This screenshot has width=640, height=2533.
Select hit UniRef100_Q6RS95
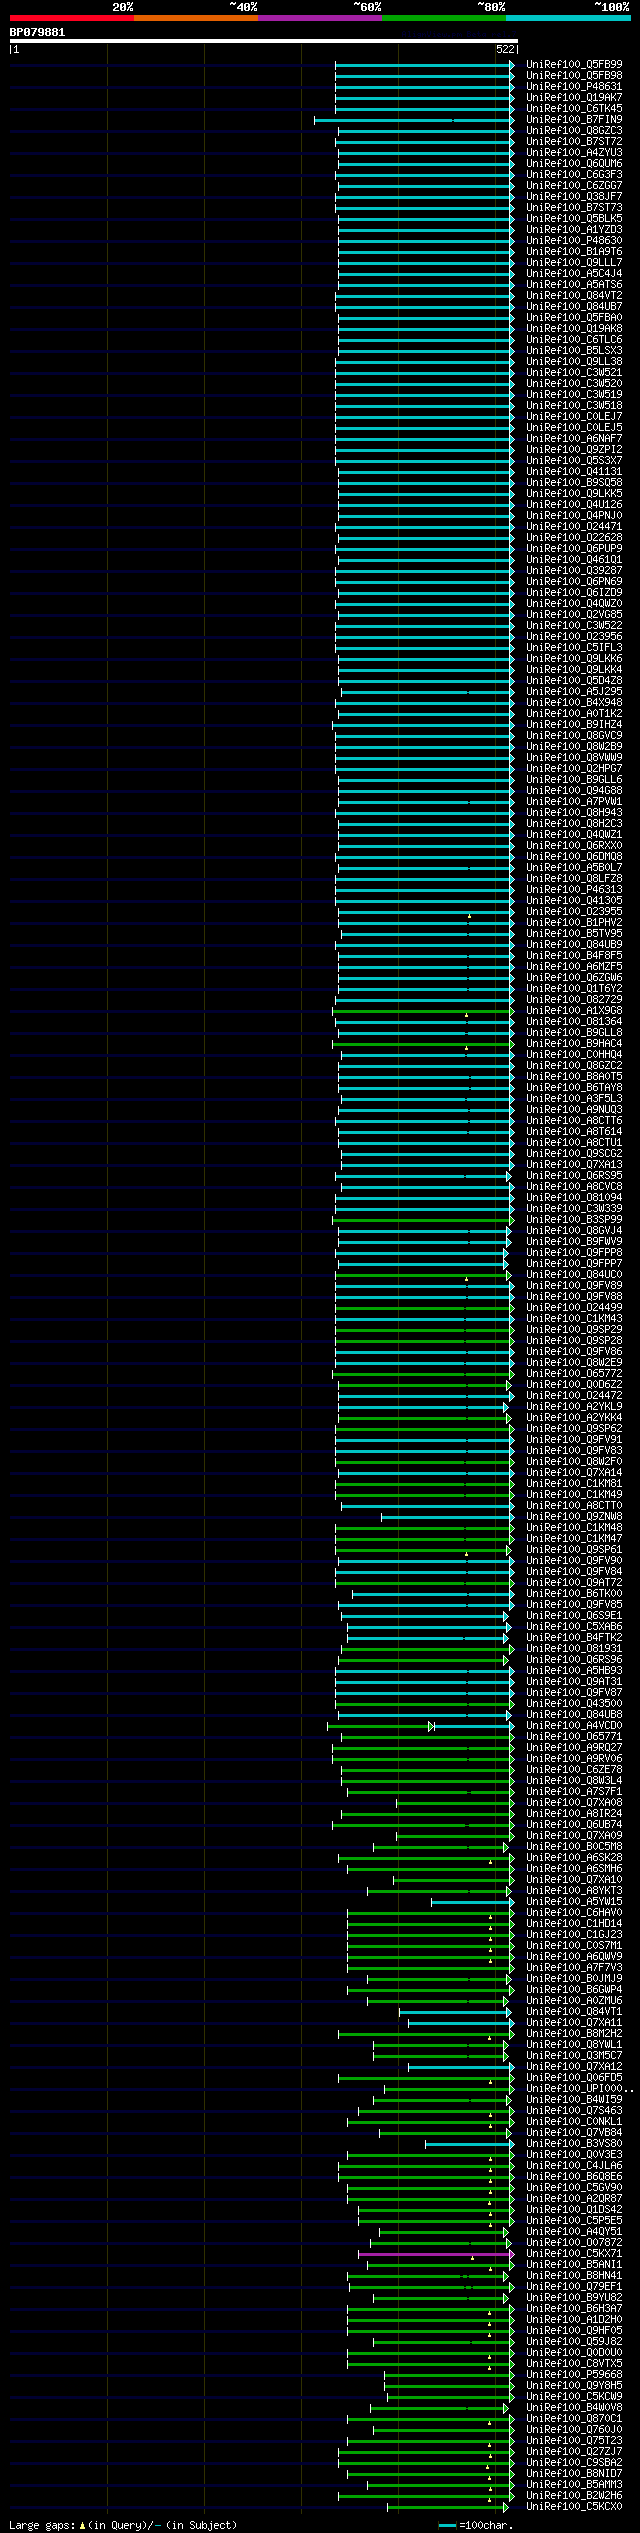[574, 1175]
